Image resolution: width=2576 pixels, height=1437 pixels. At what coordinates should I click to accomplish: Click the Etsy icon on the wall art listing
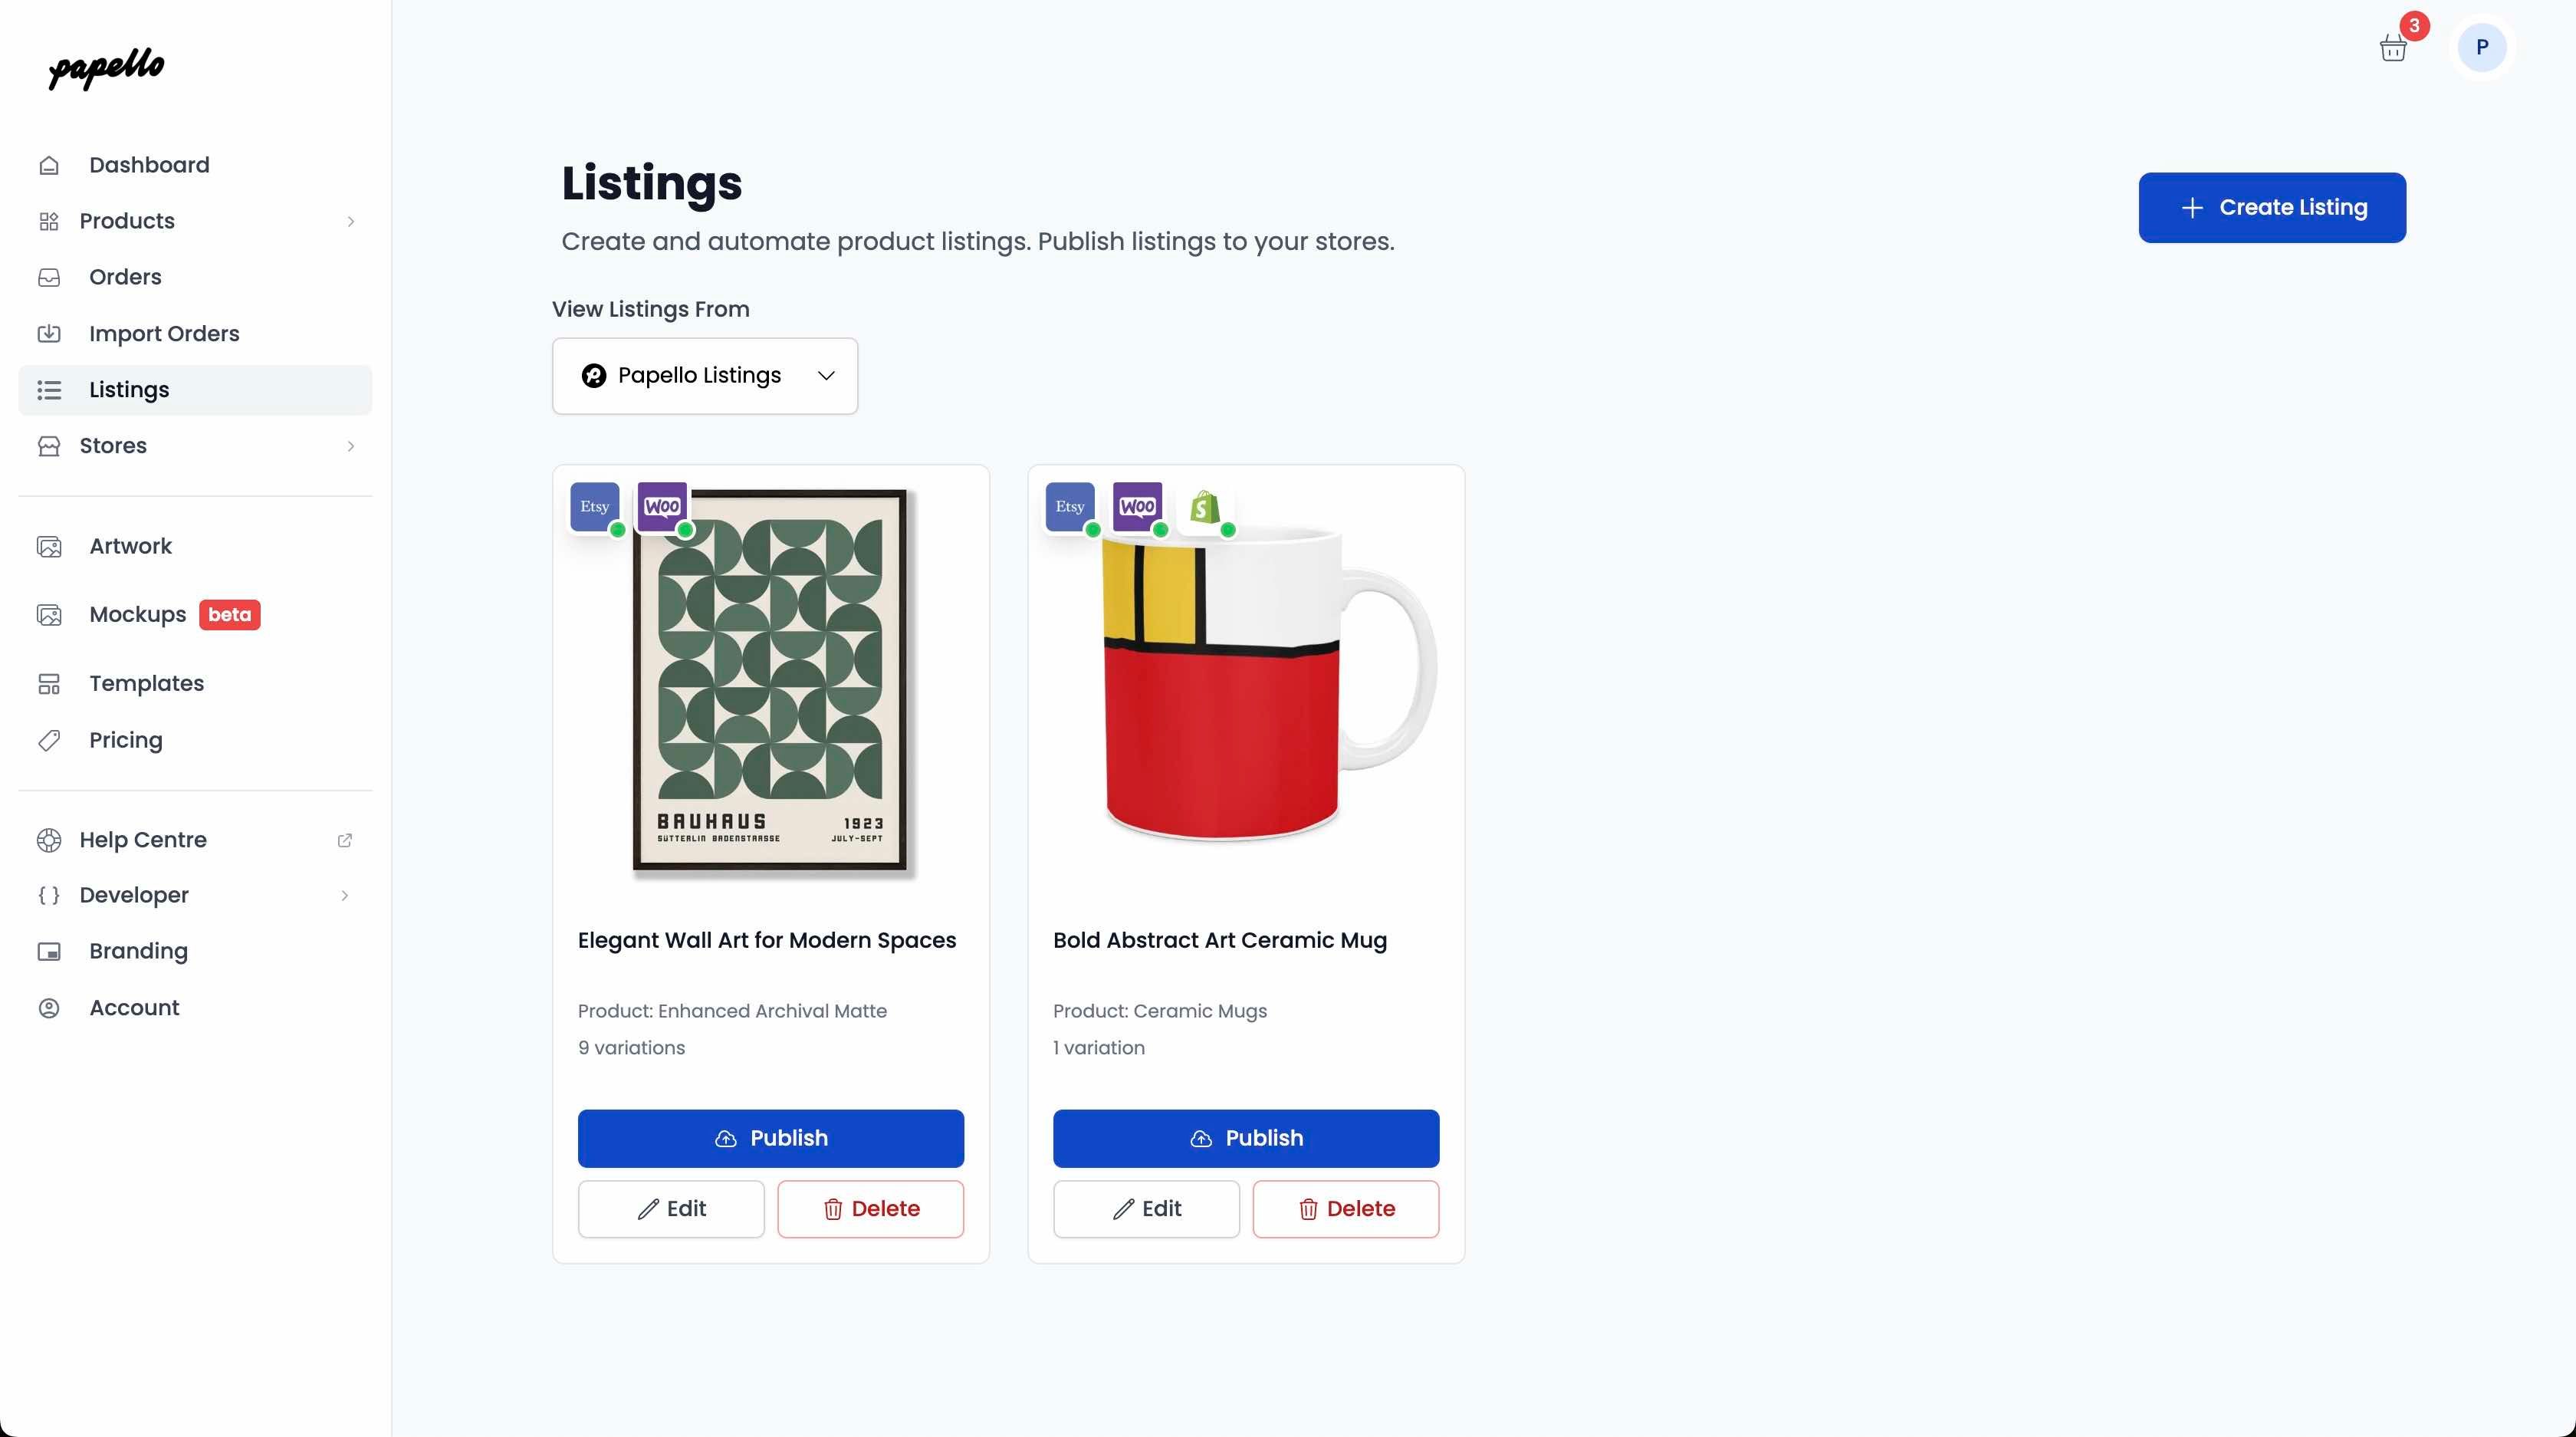594,507
